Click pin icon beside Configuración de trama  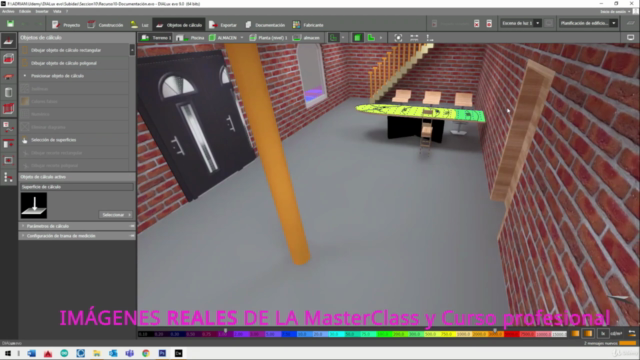tap(132, 236)
